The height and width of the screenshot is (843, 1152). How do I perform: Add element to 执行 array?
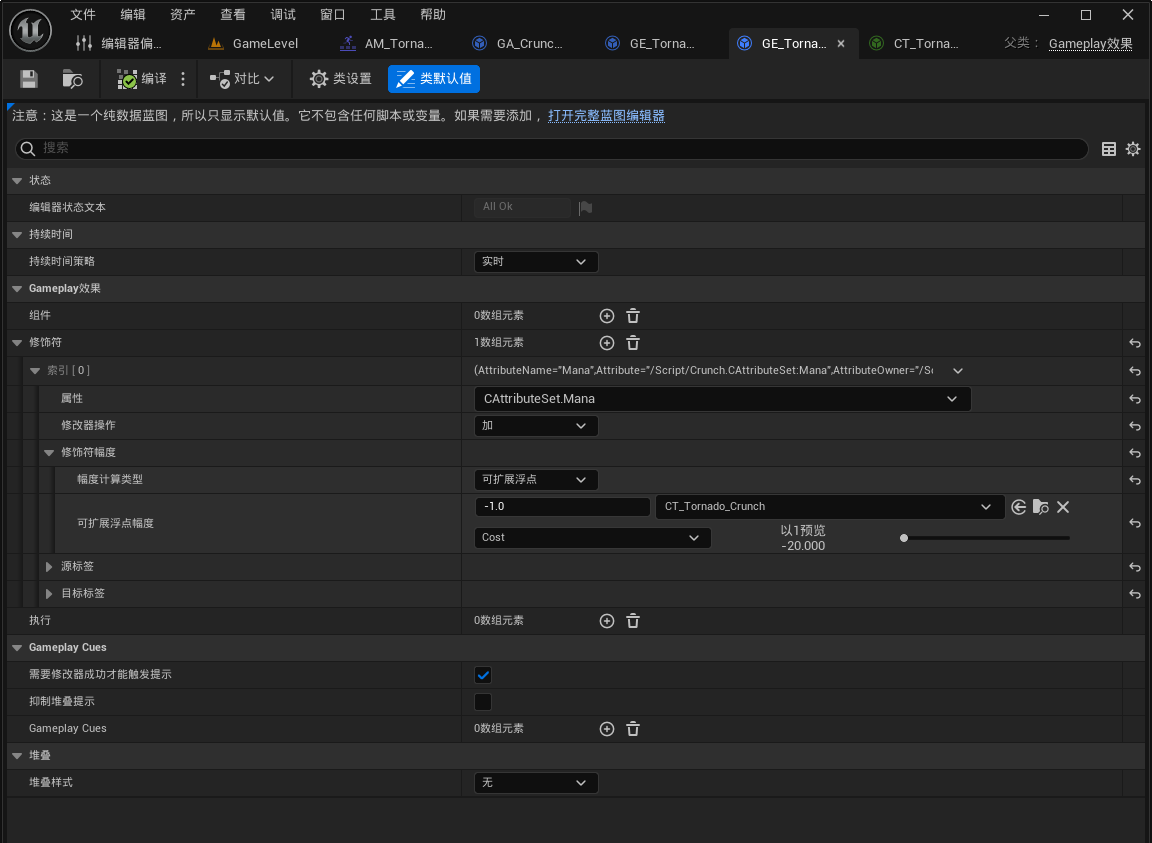(x=607, y=621)
